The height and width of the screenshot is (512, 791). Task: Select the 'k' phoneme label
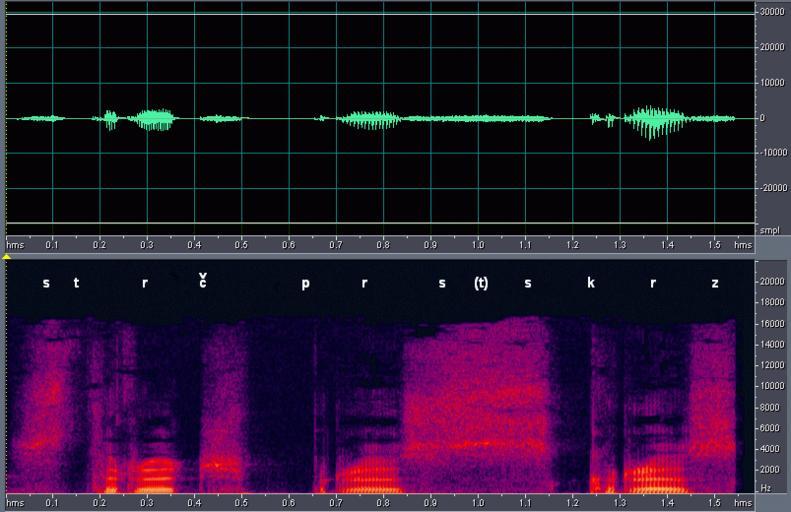click(591, 283)
